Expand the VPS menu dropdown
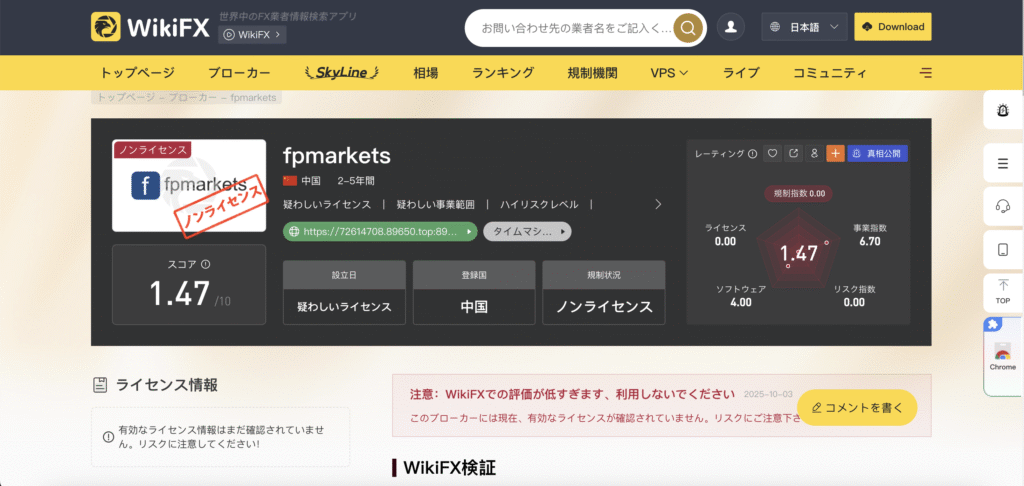Viewport: 1024px width, 486px height. pos(669,73)
